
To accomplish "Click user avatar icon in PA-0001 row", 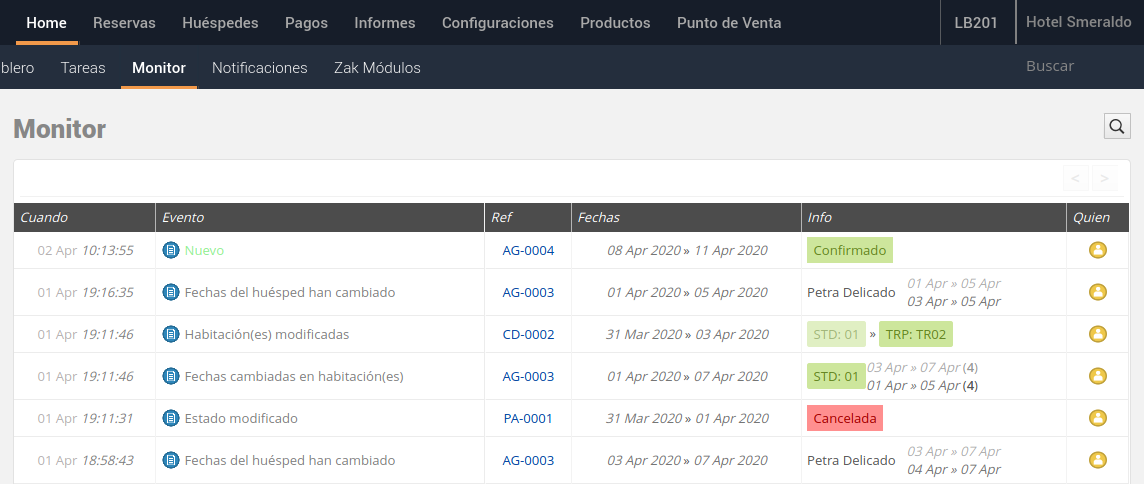I will [x=1097, y=419].
